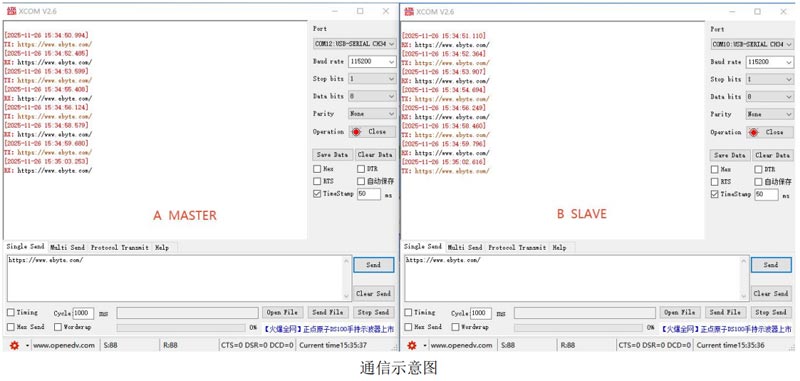Click TimeStamp interval field in slave window
The width and height of the screenshot is (800, 381).
pyautogui.click(x=766, y=194)
